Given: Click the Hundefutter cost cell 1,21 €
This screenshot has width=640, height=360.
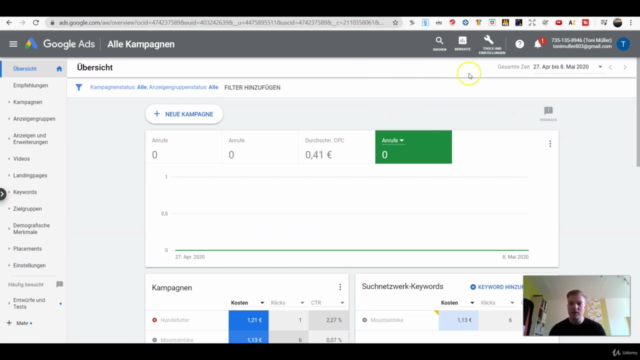Looking at the screenshot, I should coord(249,320).
